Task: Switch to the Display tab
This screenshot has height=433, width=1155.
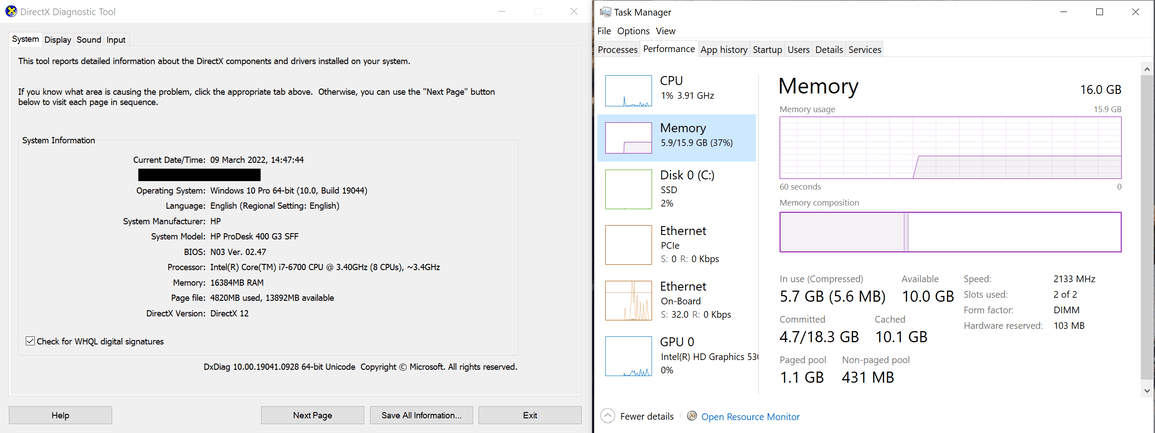Action: click(57, 40)
